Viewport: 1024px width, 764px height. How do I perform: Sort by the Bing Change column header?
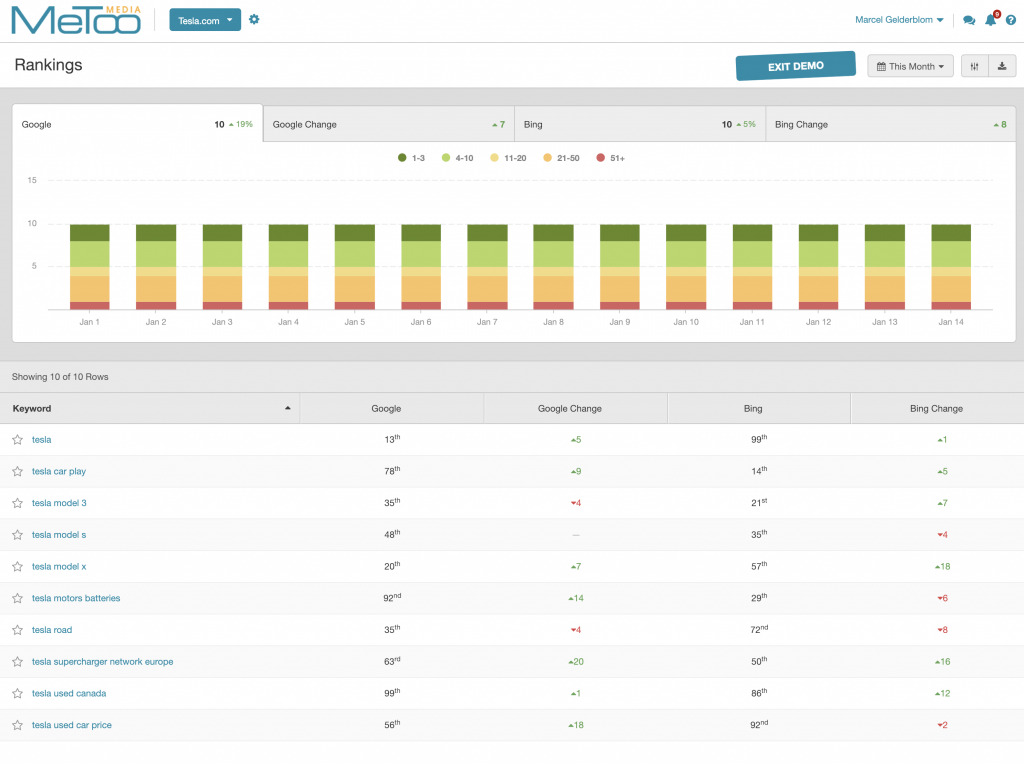coord(937,409)
